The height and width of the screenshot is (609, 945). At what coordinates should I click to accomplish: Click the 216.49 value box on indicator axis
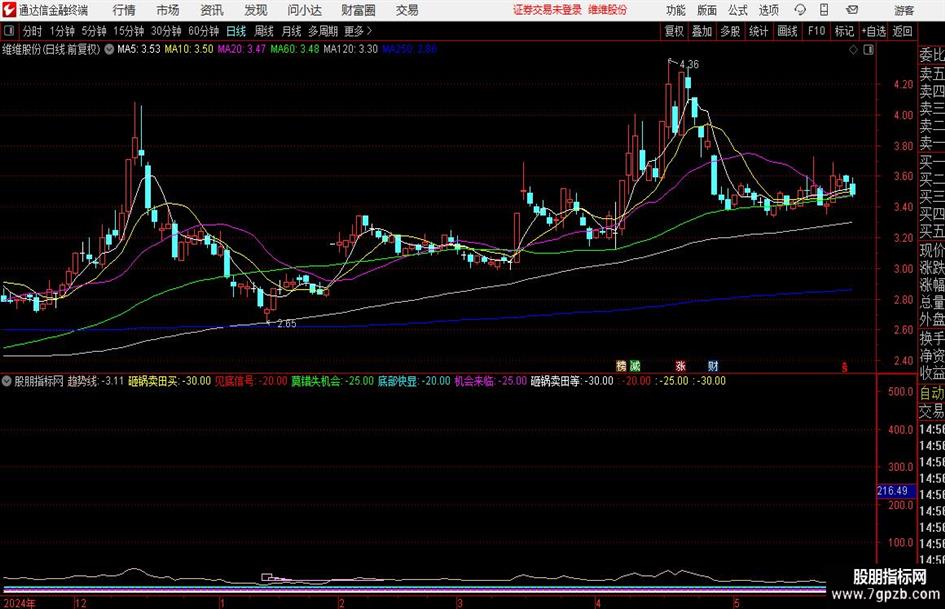894,491
